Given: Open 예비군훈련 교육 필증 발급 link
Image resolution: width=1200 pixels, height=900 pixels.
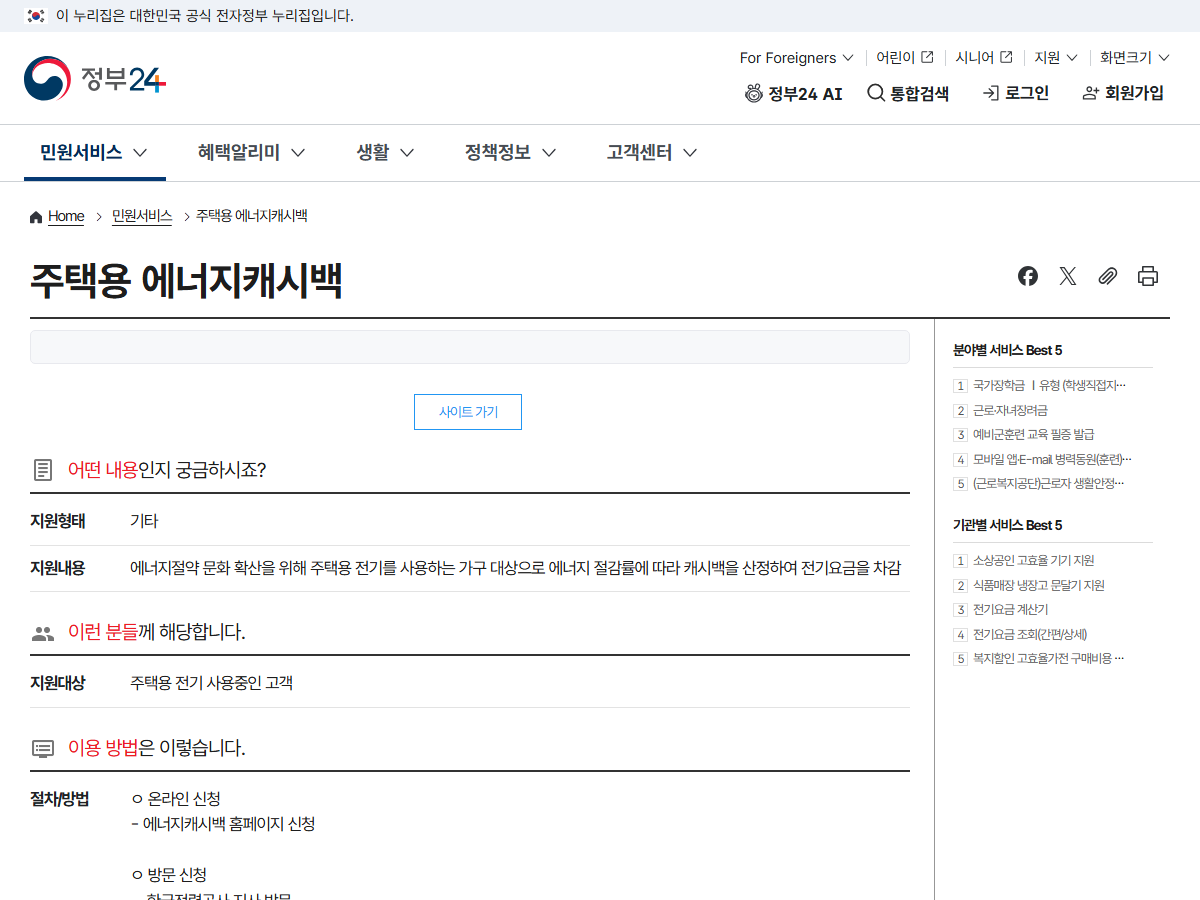Looking at the screenshot, I should point(1033,434).
